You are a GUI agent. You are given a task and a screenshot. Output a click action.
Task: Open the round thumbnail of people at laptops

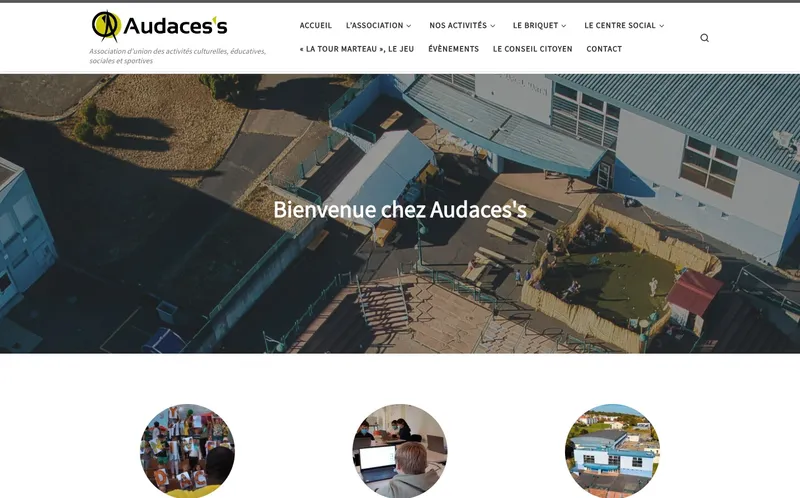click(x=399, y=451)
